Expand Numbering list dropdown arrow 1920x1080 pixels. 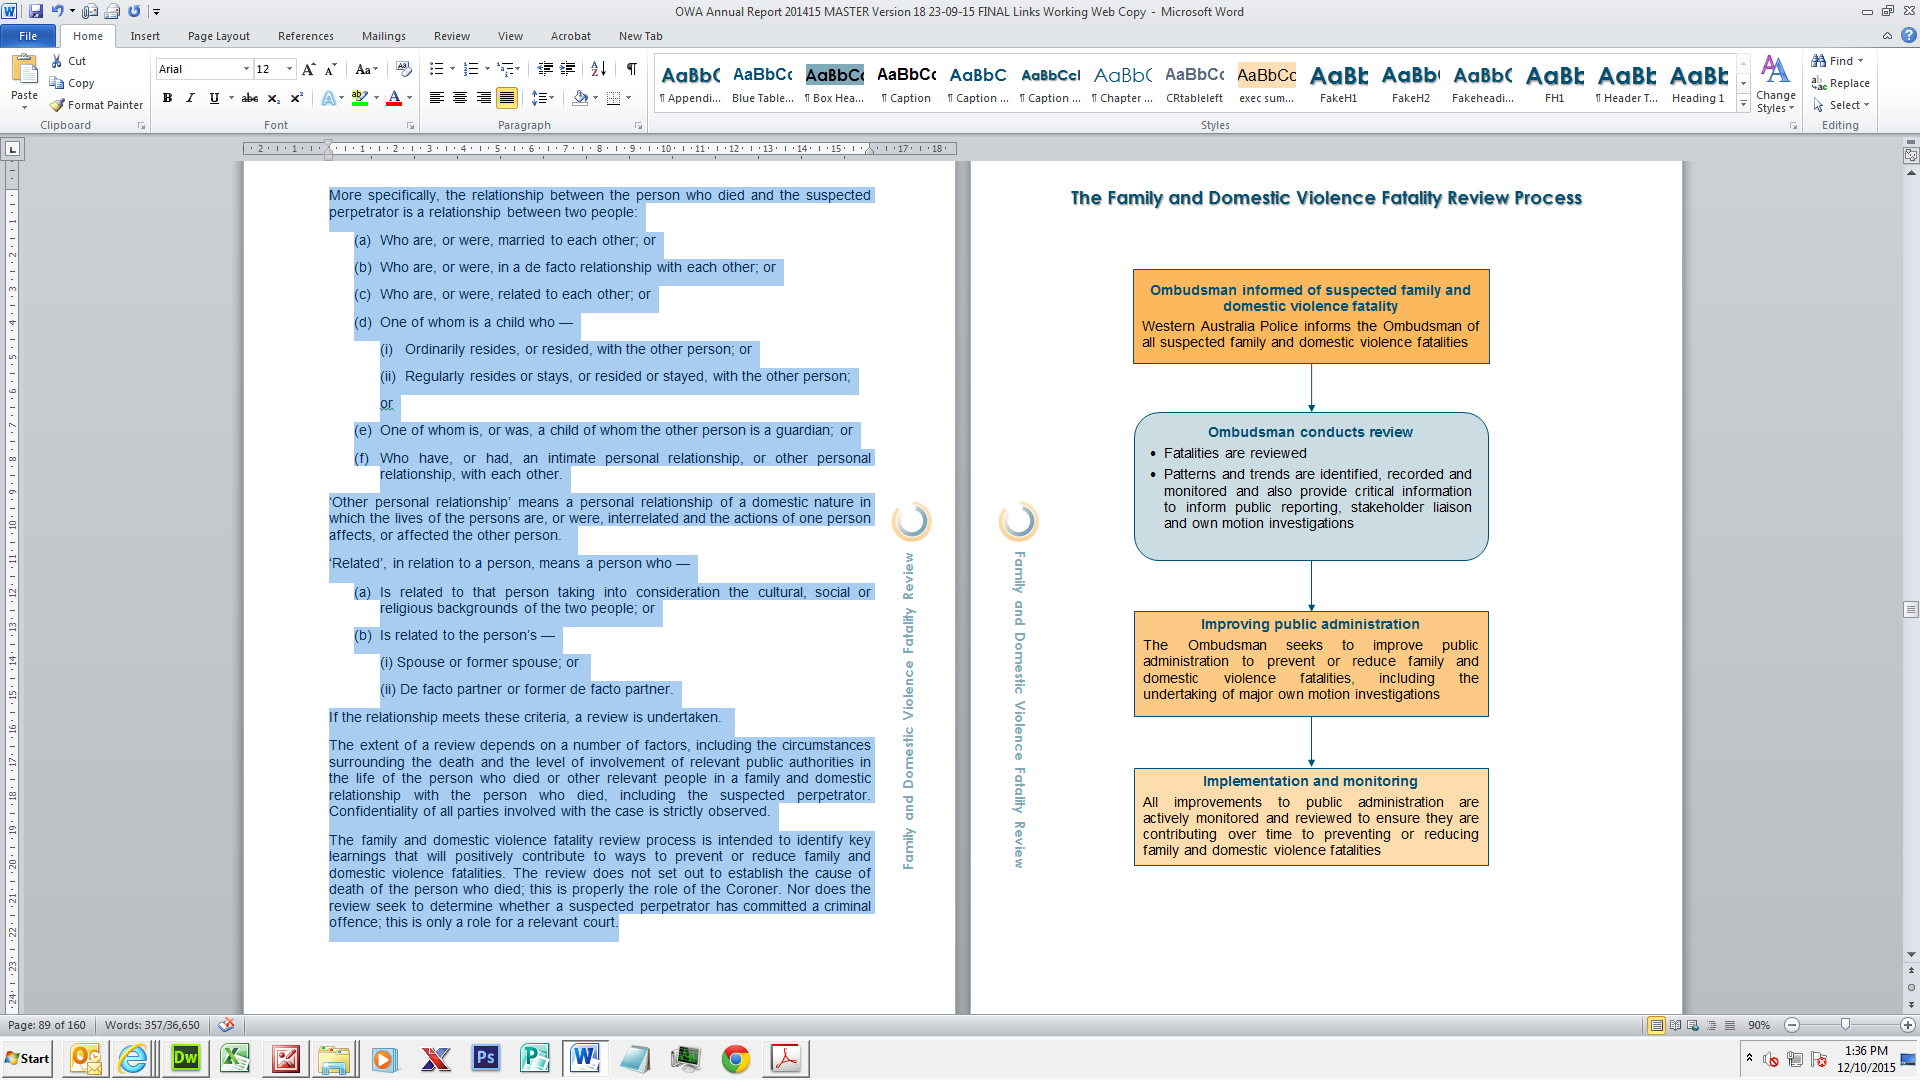487,69
